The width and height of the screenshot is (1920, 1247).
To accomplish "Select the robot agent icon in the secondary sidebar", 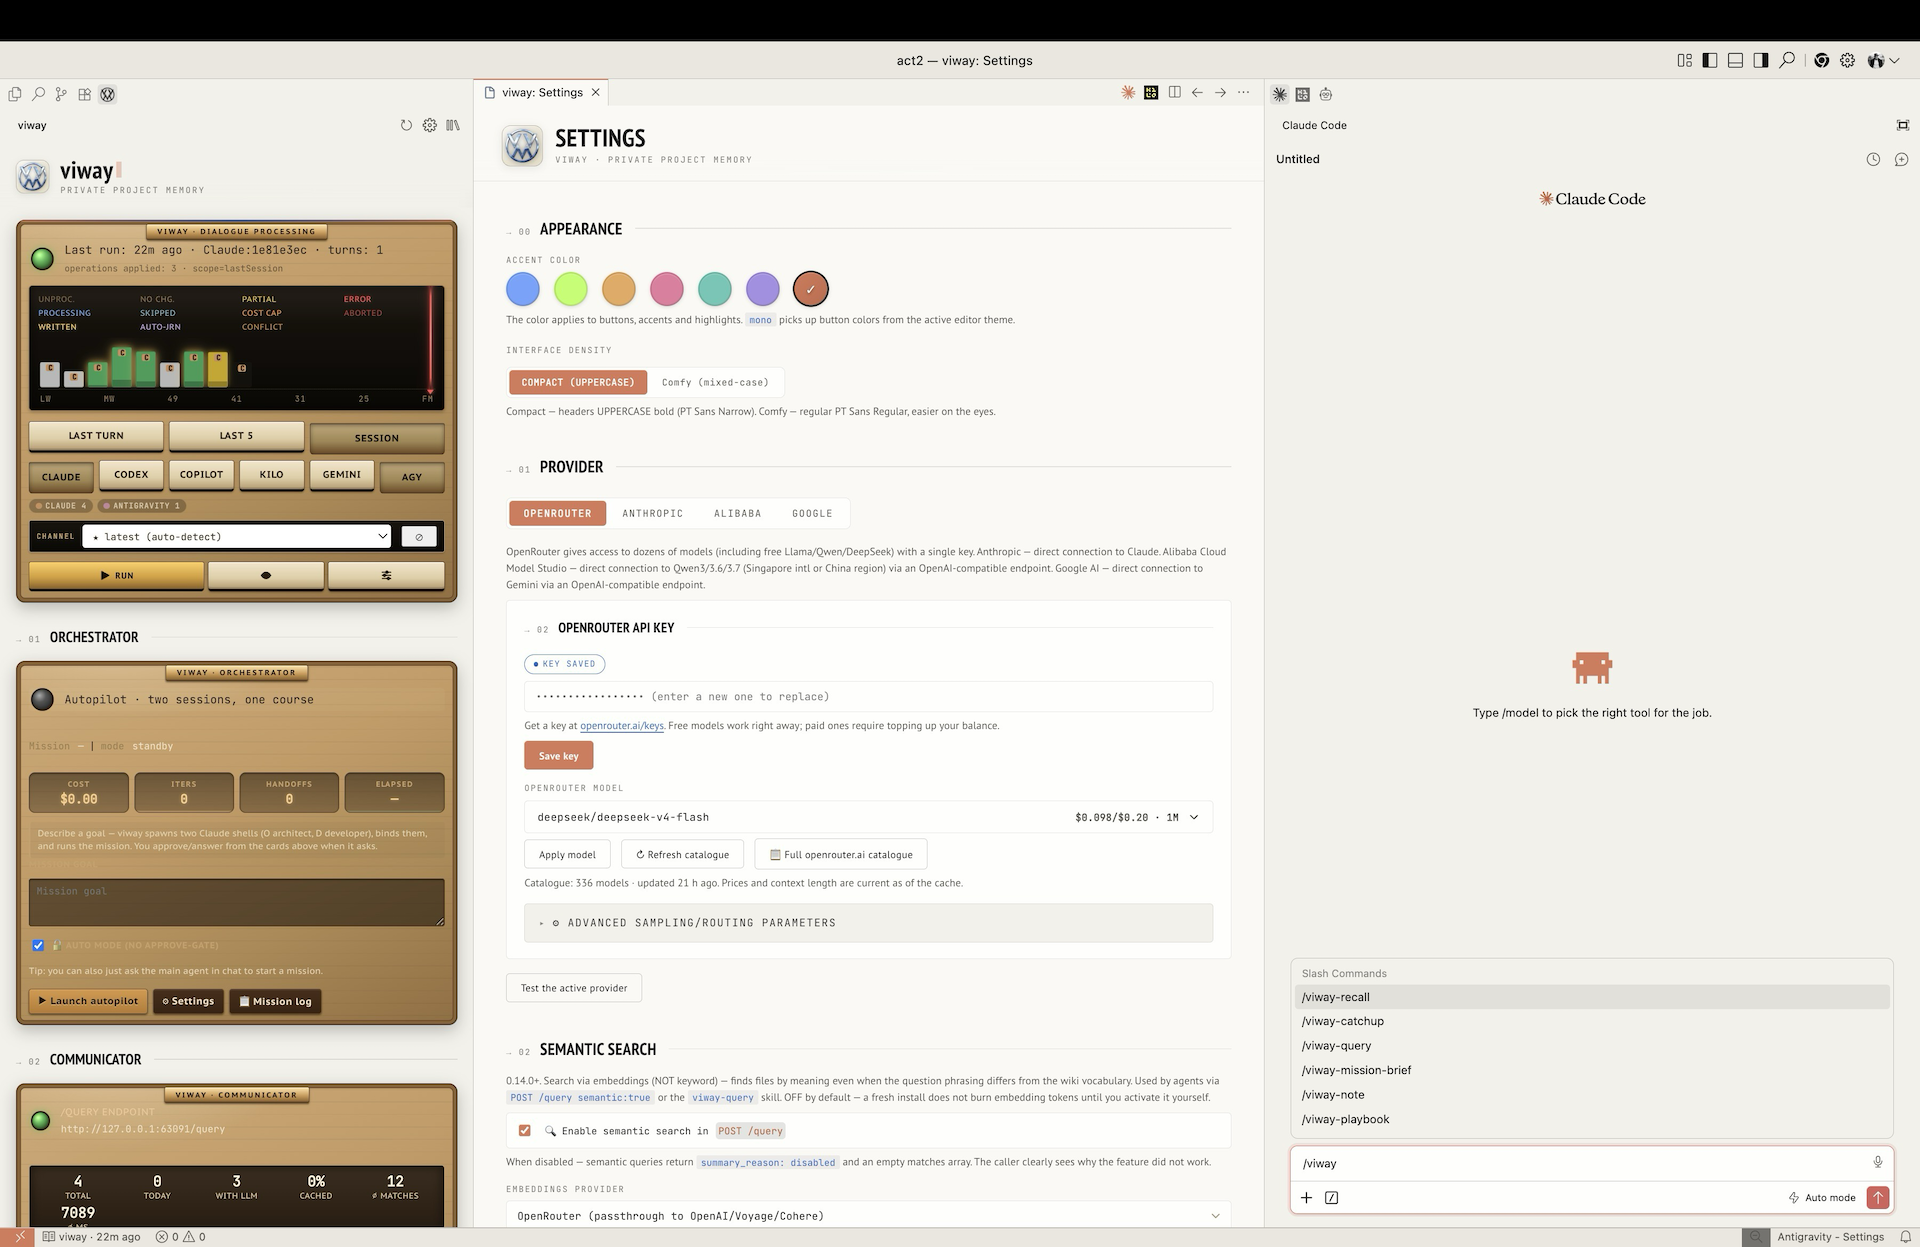I will pyautogui.click(x=1326, y=94).
